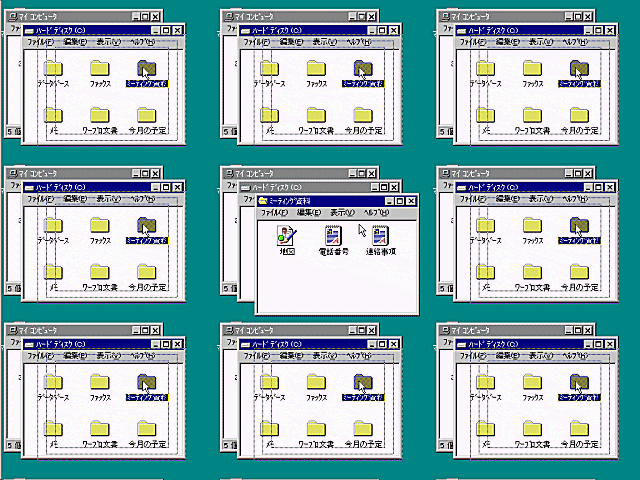
Task: Open the 地図 map file in ミーティング資料 window
Action: click(x=287, y=235)
